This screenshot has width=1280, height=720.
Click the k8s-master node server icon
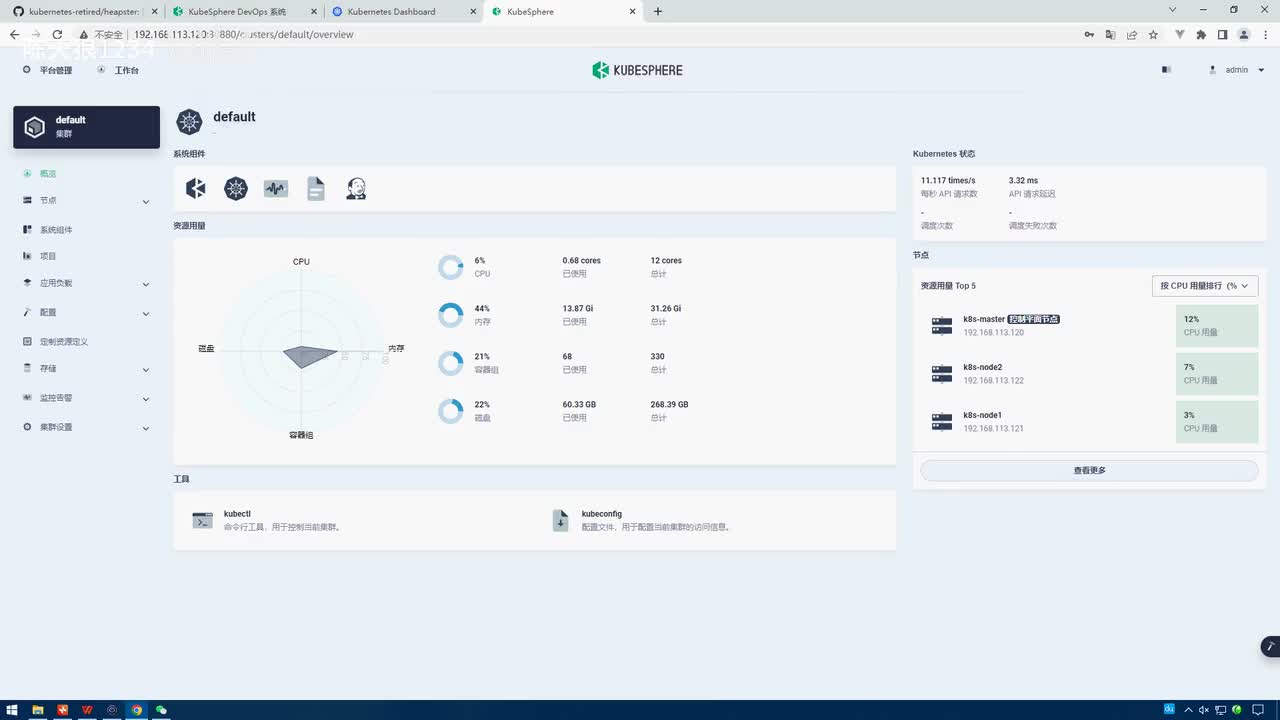(942, 325)
